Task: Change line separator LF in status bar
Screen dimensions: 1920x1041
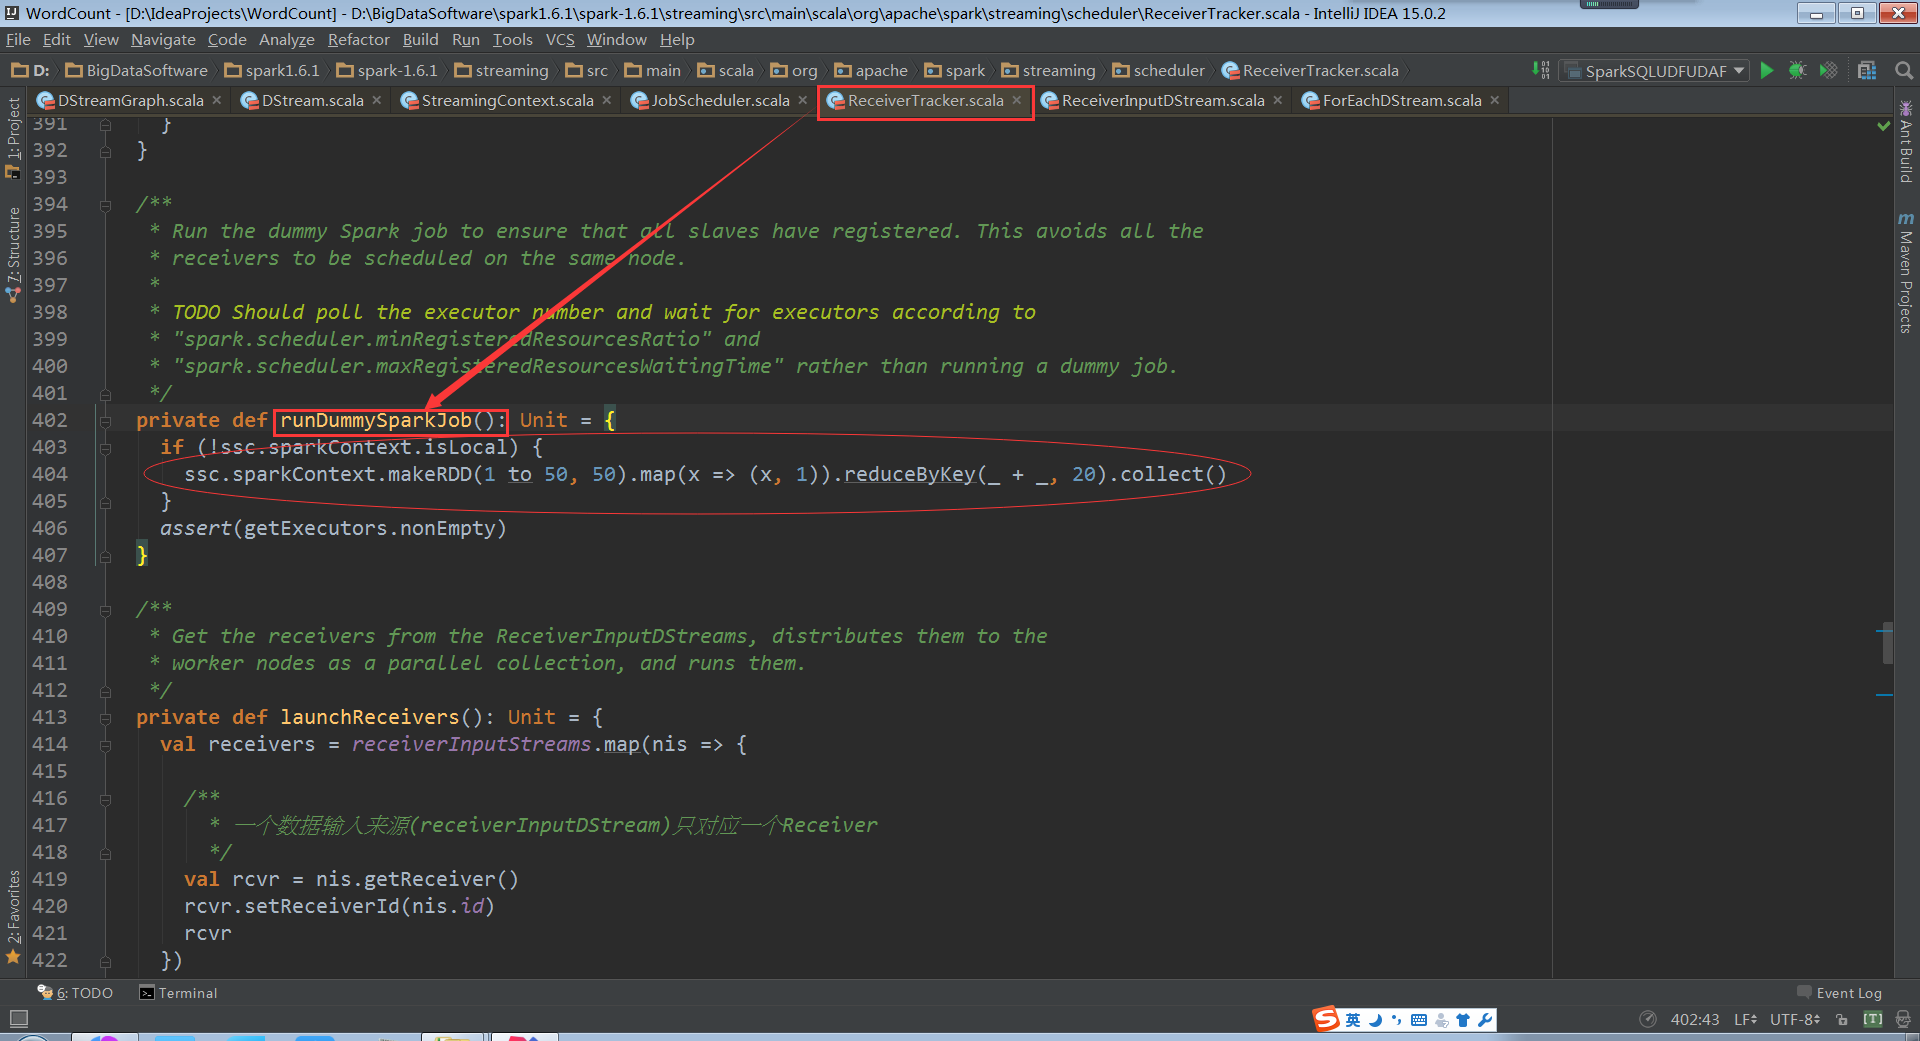Action: [1745, 1020]
